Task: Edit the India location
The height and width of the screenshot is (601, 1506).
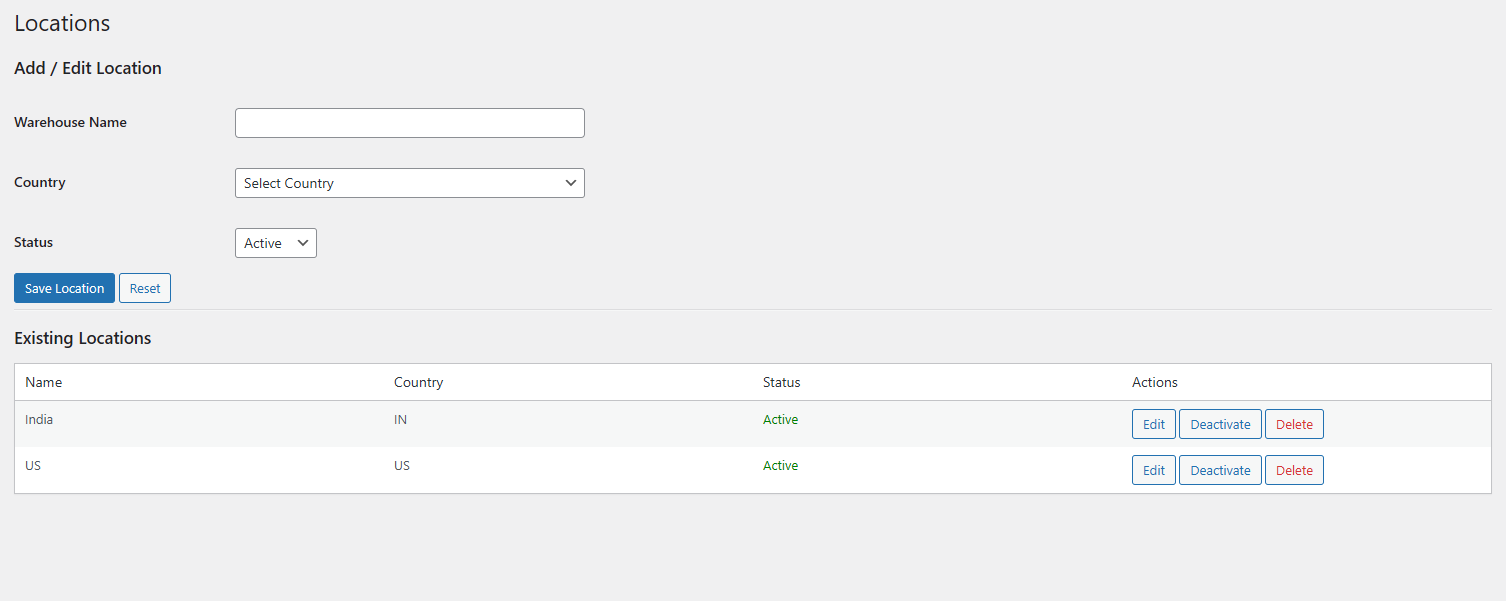Action: coord(1153,424)
